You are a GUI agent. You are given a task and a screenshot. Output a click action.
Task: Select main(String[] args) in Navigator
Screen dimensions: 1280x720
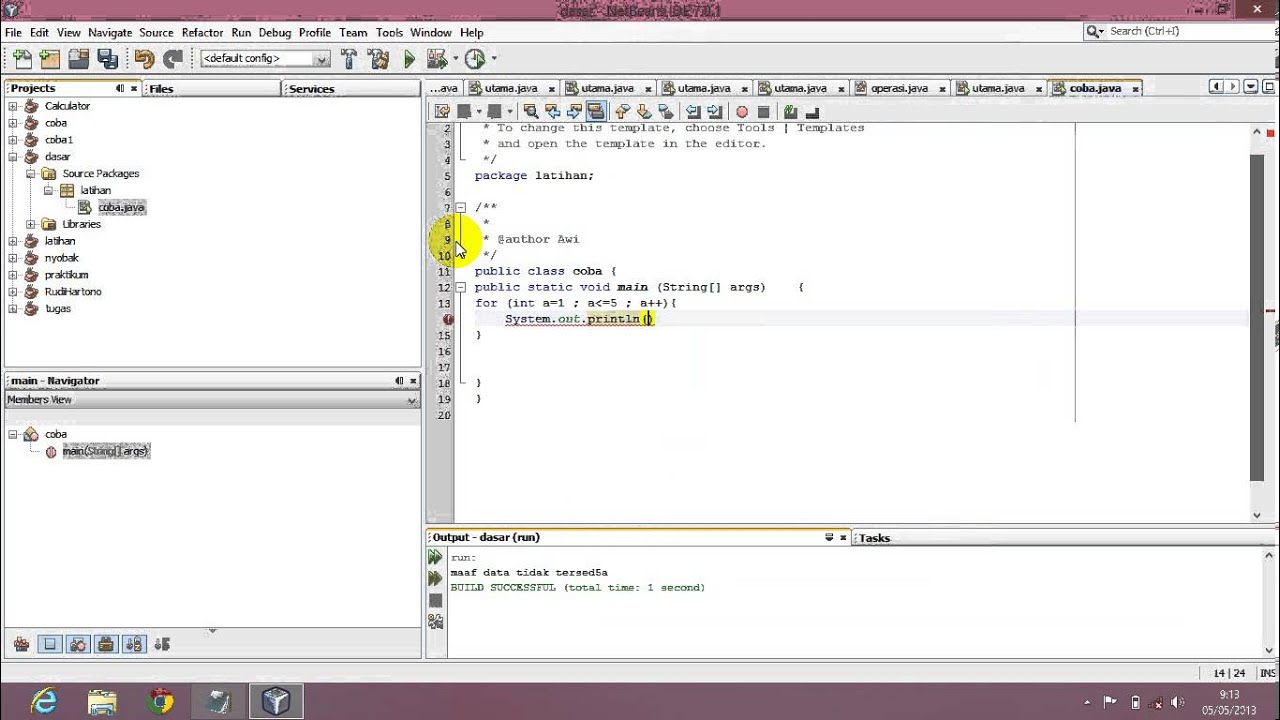[105, 451]
